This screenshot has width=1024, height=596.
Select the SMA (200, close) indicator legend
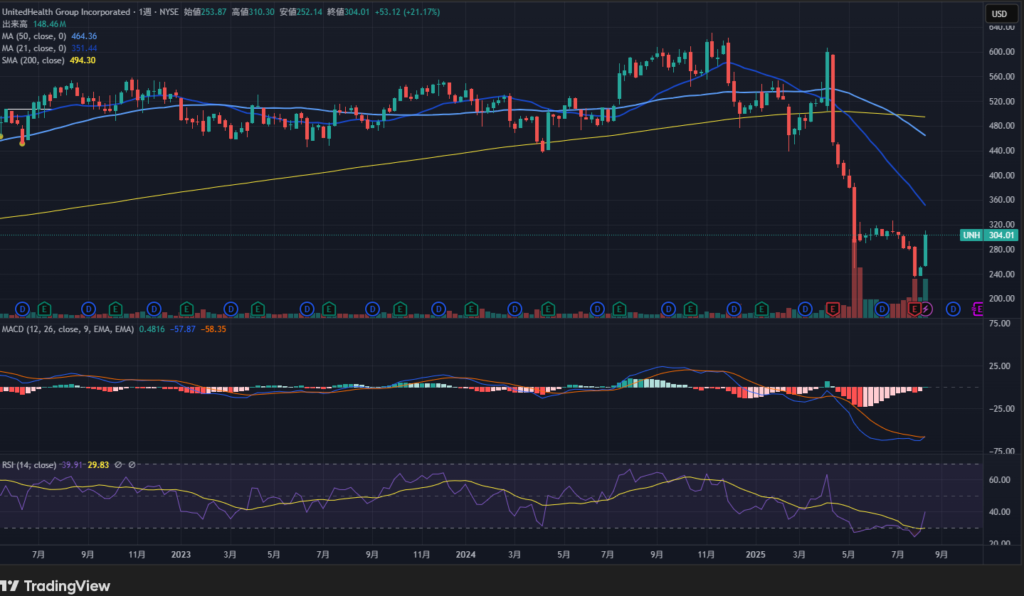[x=33, y=60]
